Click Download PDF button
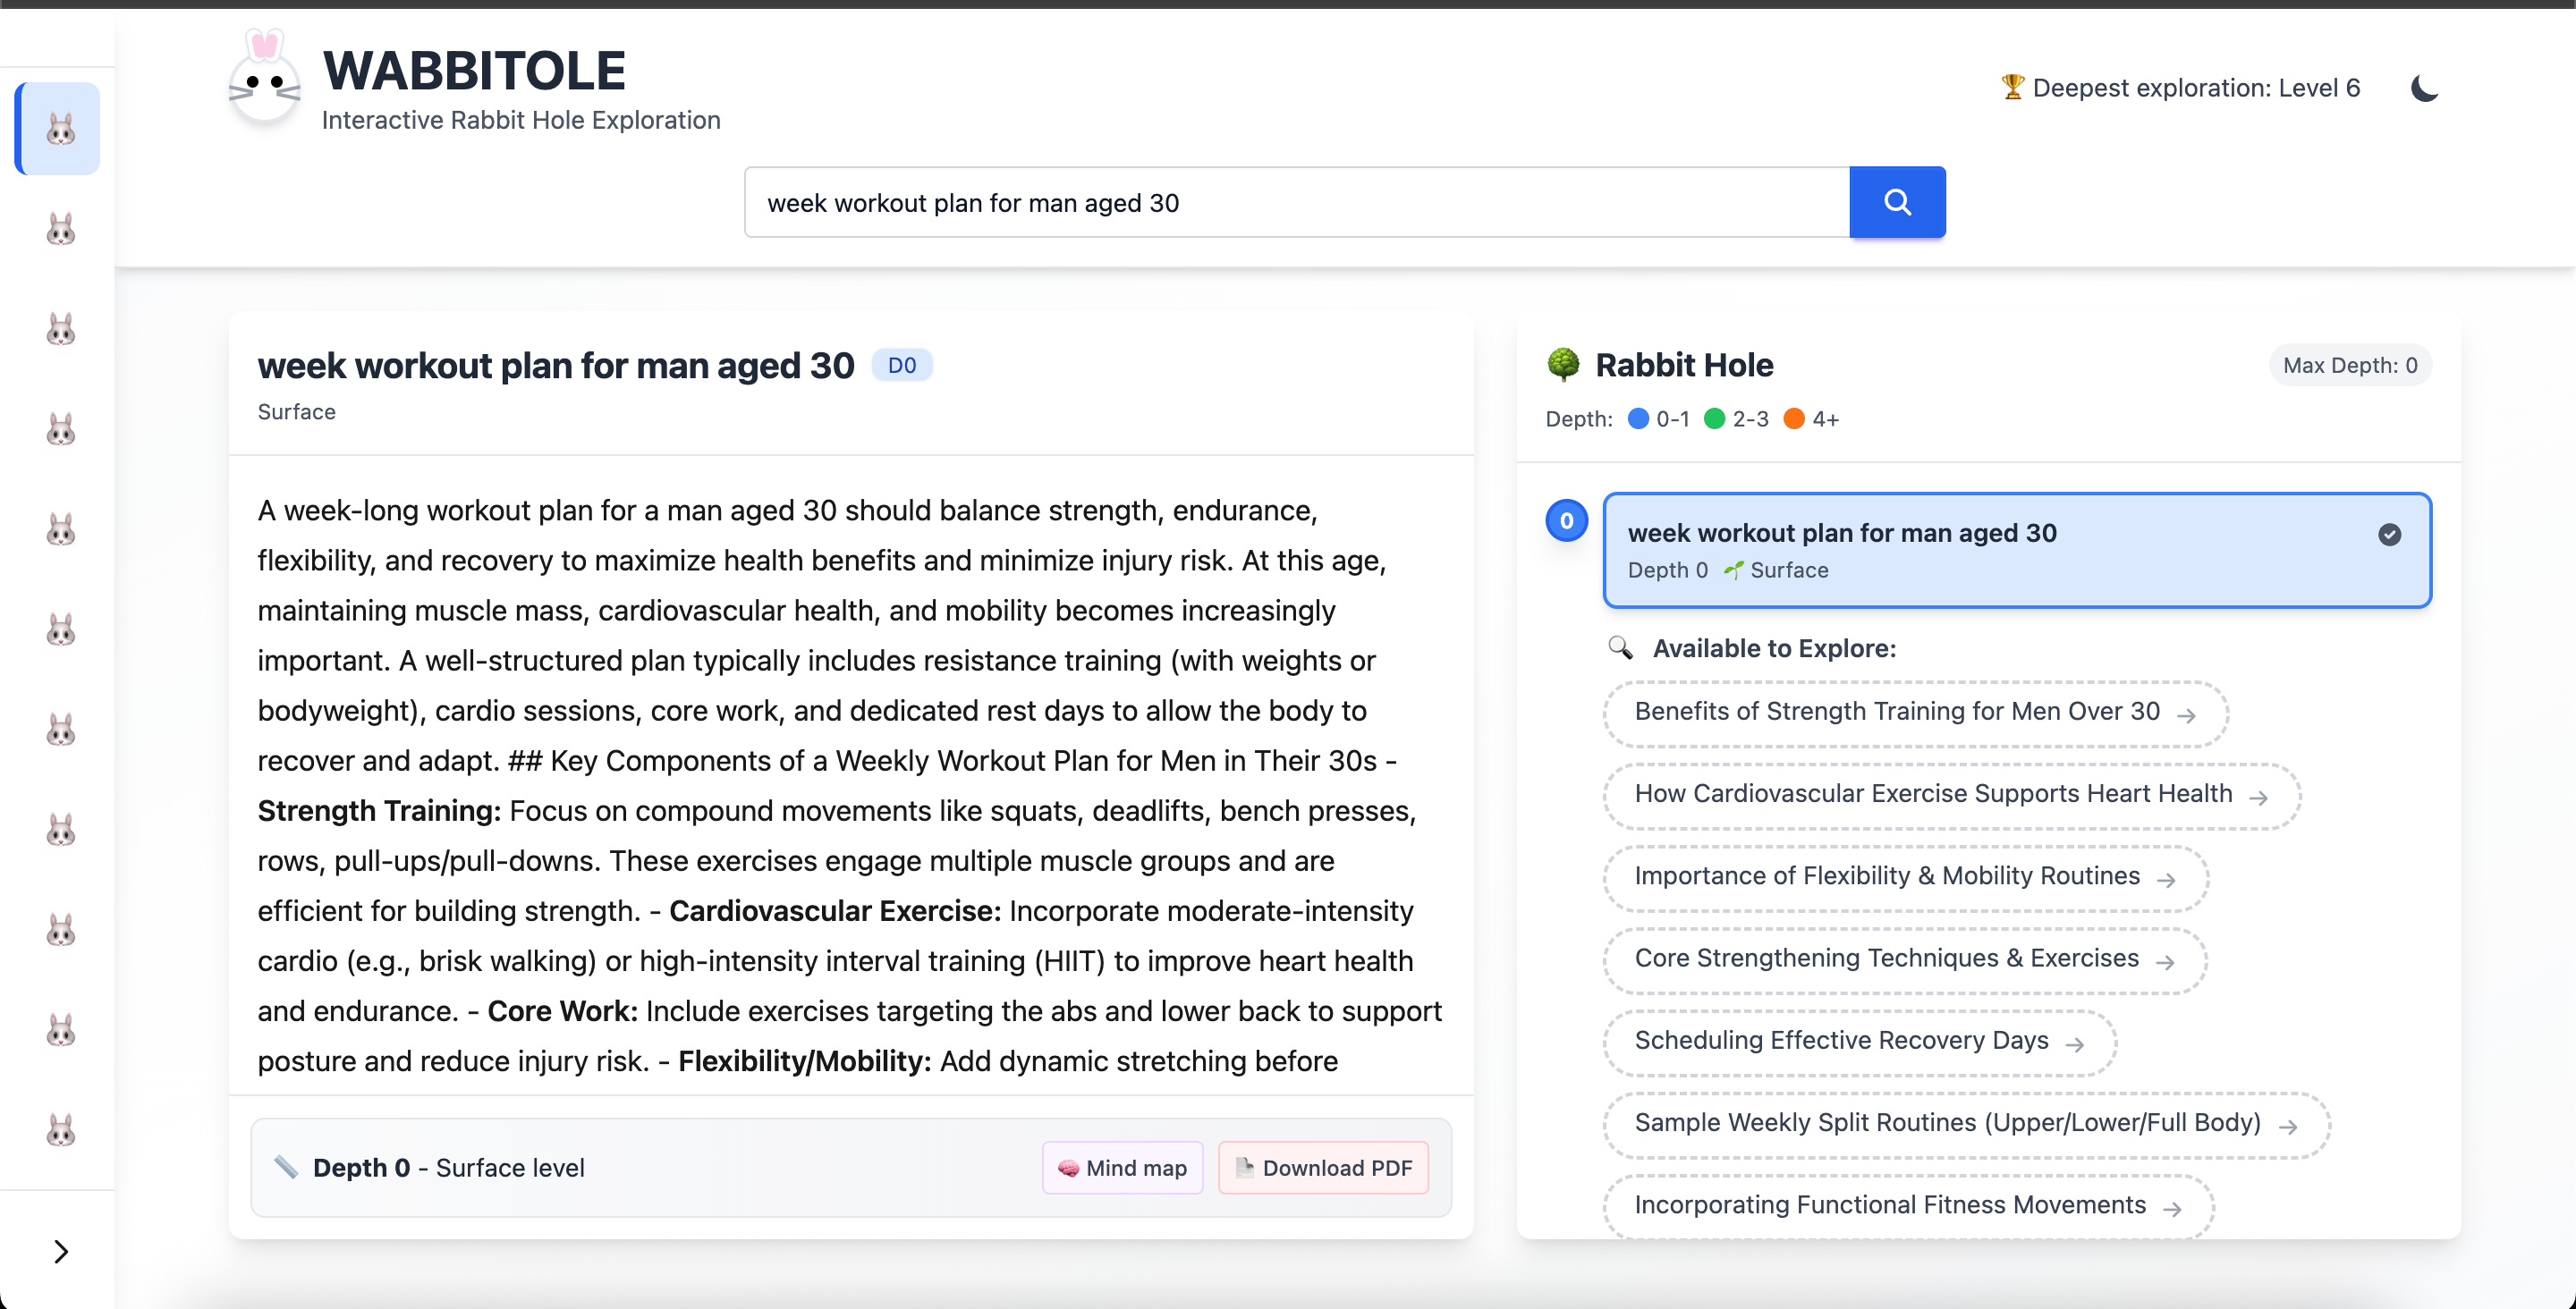This screenshot has width=2576, height=1309. coord(1323,1167)
